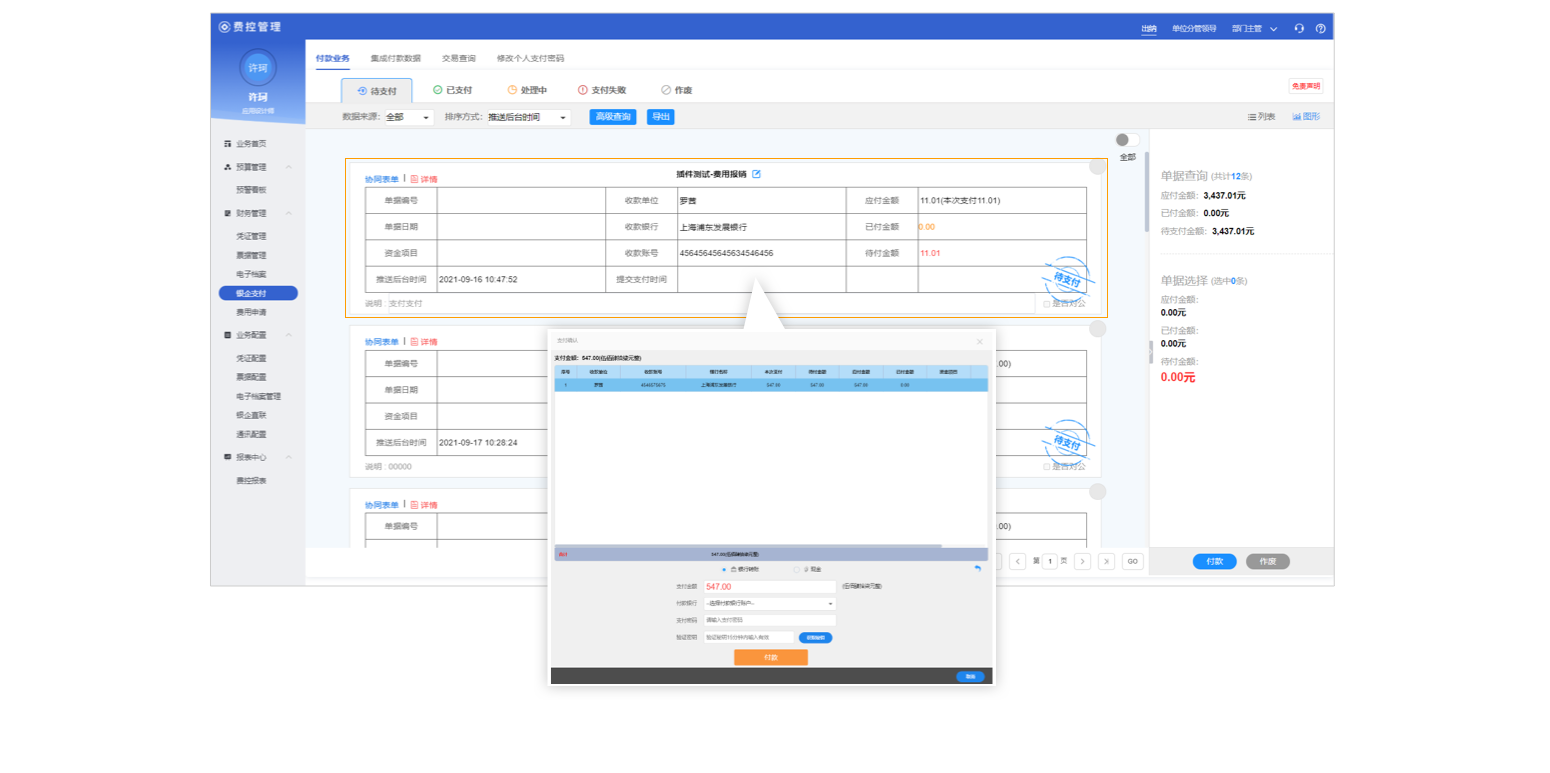The width and height of the screenshot is (1550, 773).
Task: Switch to 已支付 status tab
Action: coord(452,90)
